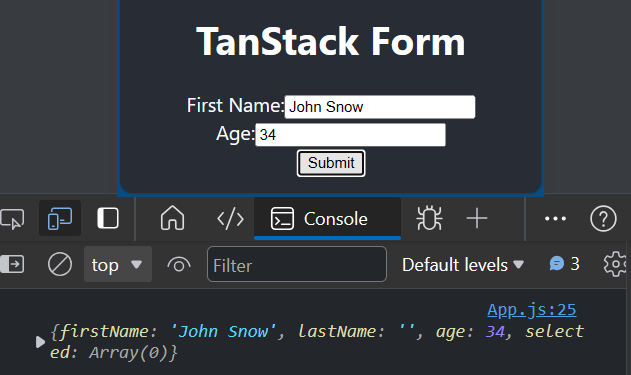Open the 3 issues counter
This screenshot has height=375, width=631.
click(x=564, y=264)
